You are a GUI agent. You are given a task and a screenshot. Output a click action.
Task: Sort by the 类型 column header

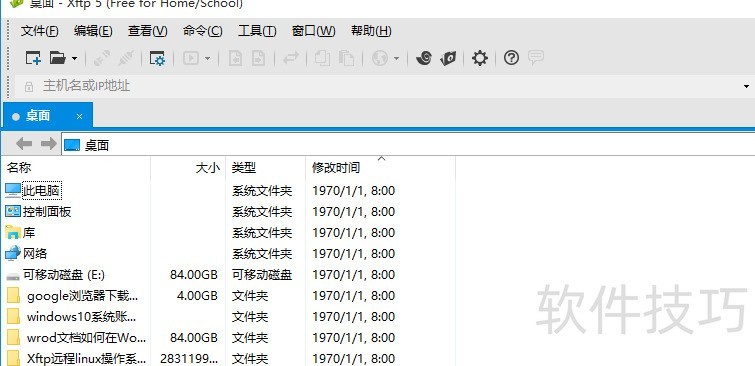click(265, 168)
